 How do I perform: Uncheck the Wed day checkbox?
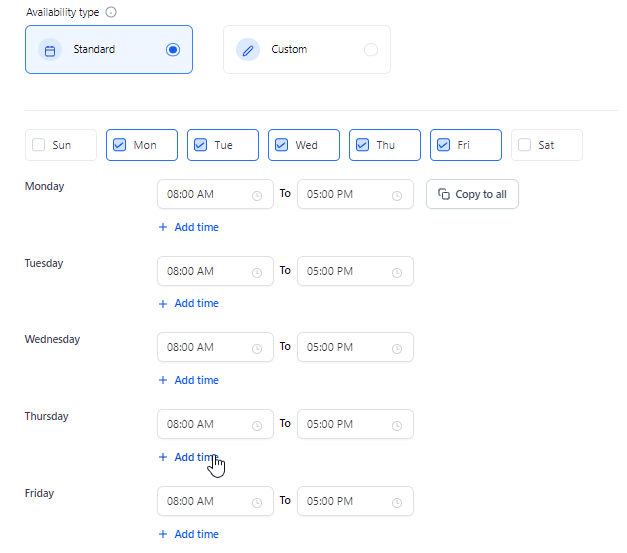coord(282,145)
